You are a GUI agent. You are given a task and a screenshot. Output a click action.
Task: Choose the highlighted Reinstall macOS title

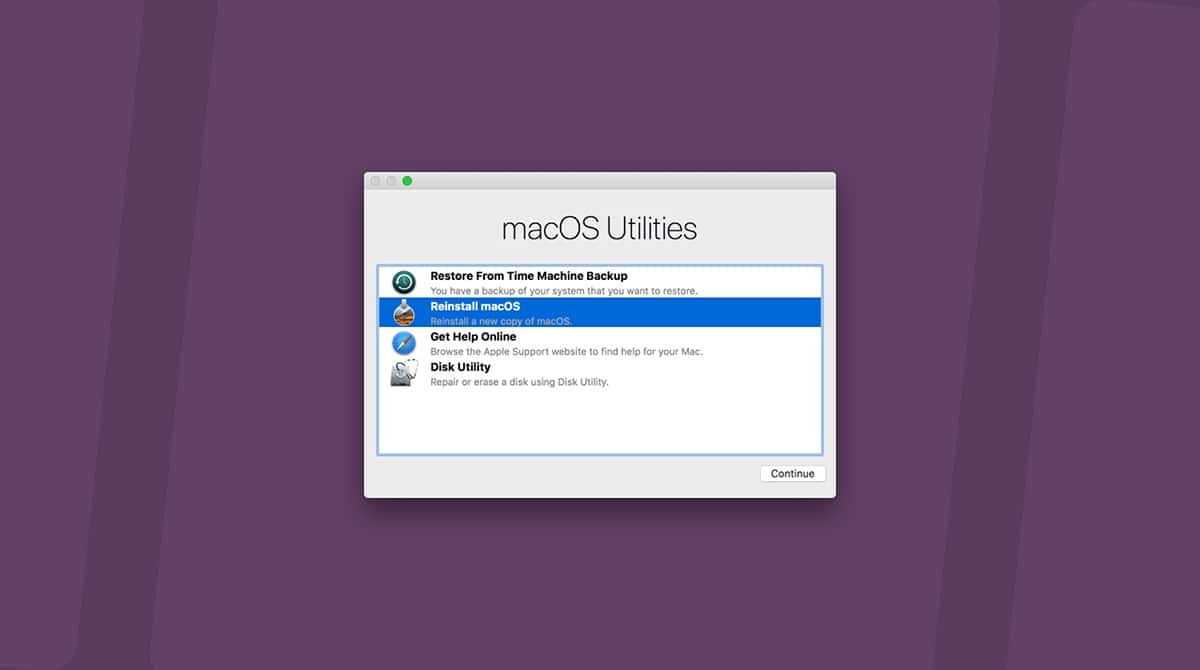coord(475,306)
